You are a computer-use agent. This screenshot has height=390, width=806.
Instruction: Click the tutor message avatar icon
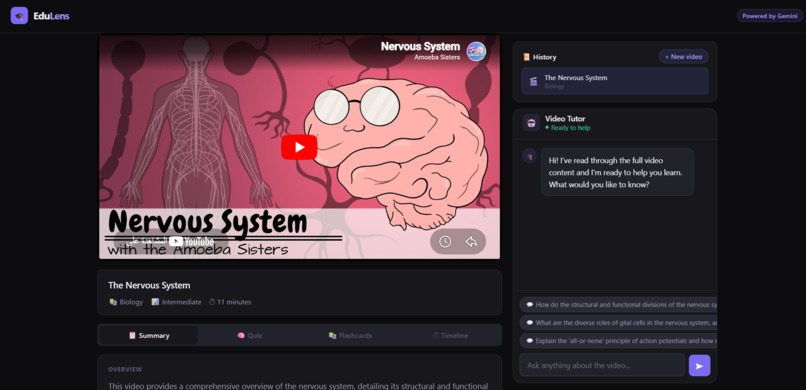tap(529, 156)
